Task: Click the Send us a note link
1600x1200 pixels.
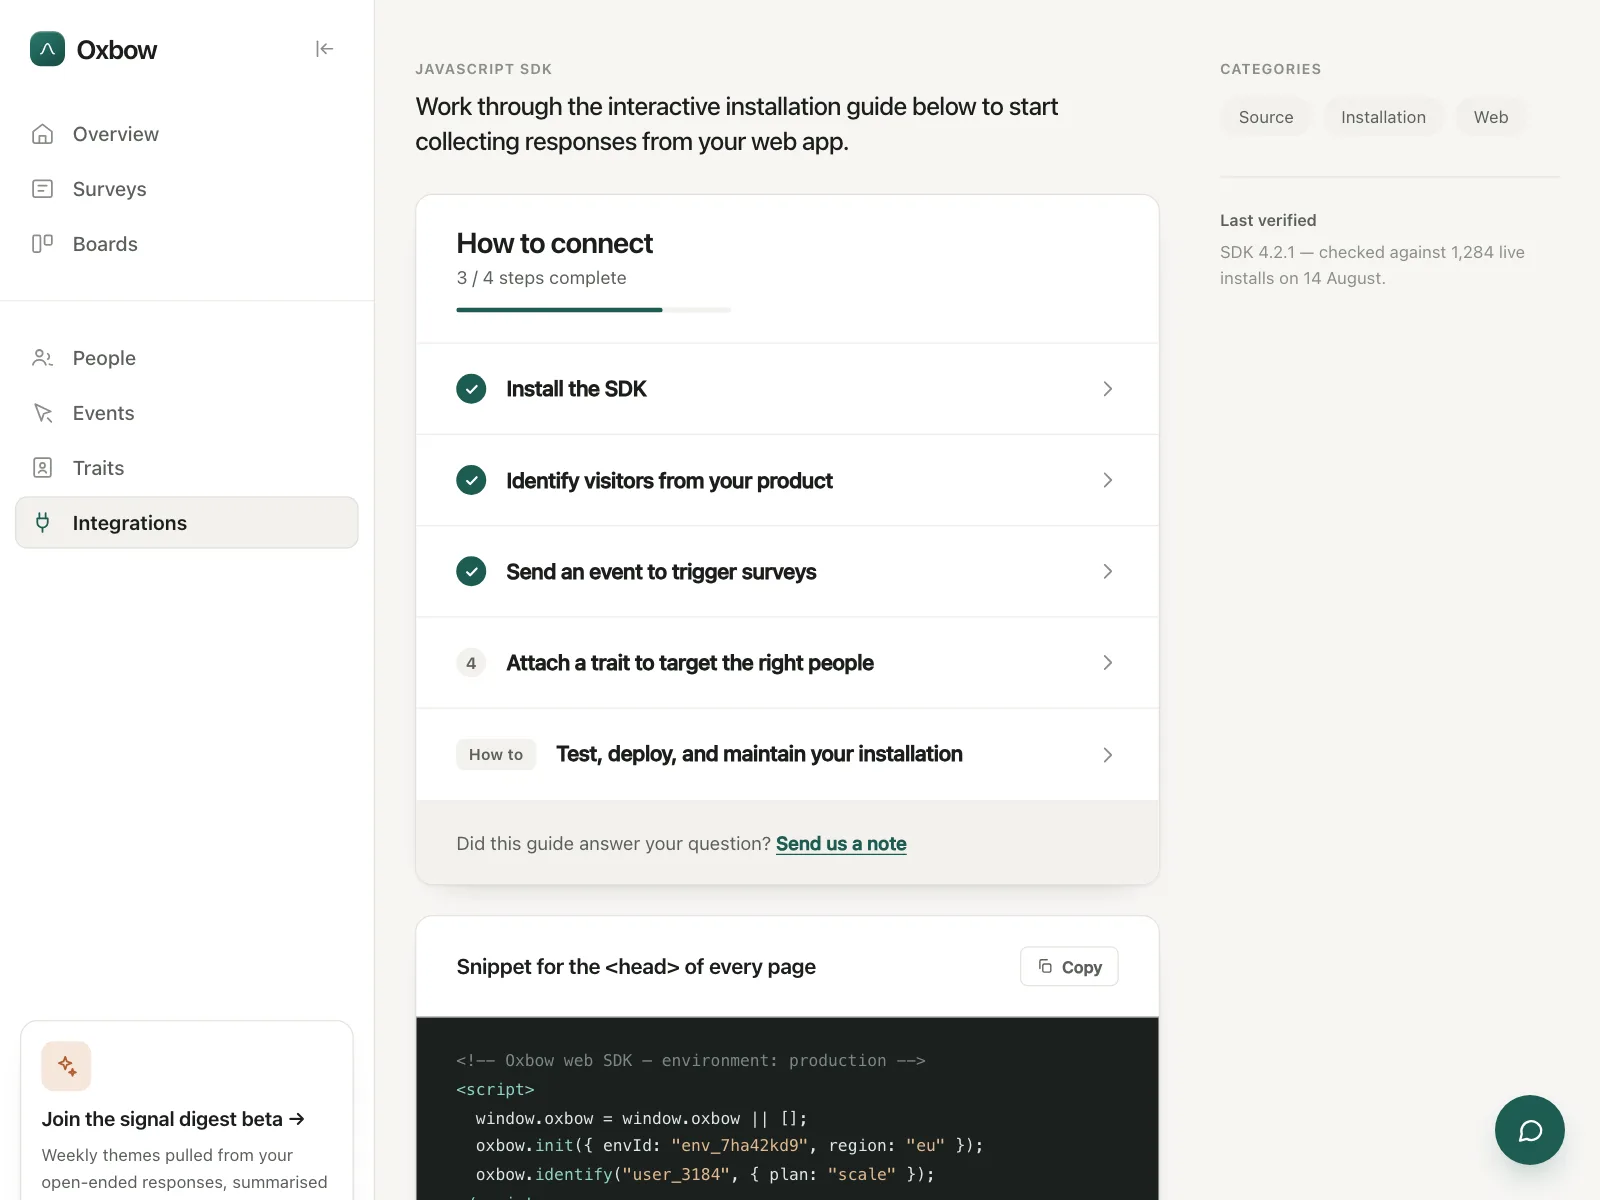Action: [841, 844]
